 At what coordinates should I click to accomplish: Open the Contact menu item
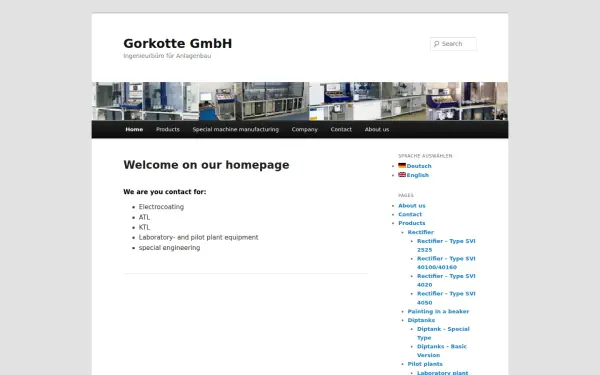coord(341,129)
